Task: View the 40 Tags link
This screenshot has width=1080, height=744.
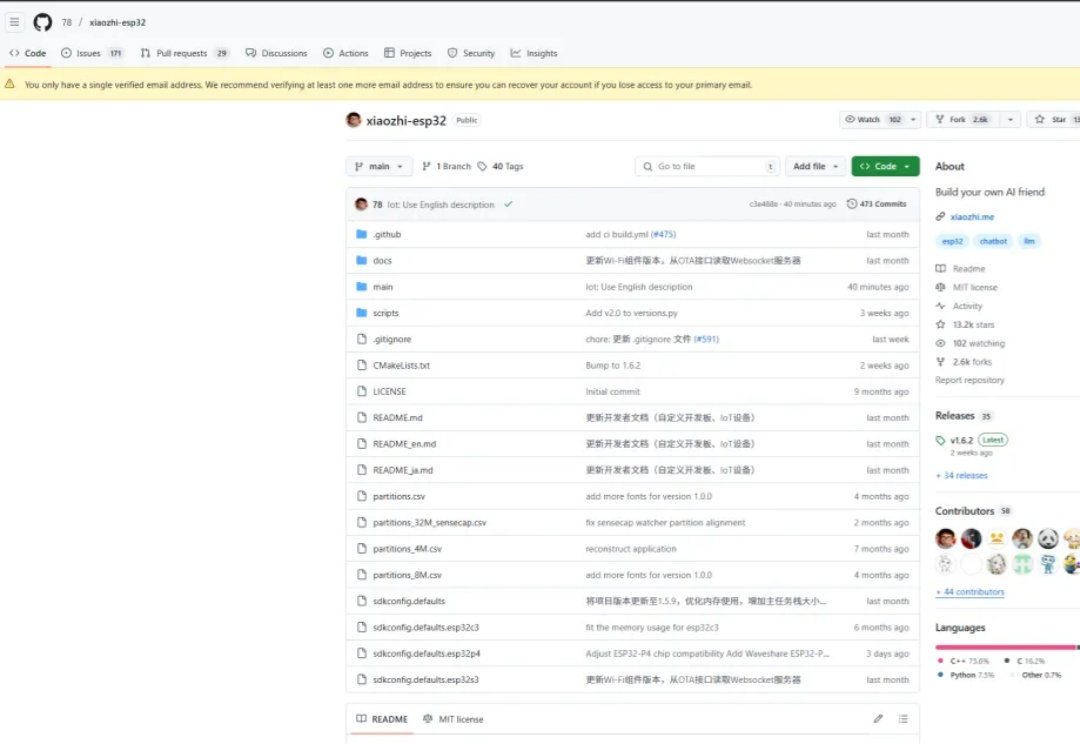Action: coord(500,166)
